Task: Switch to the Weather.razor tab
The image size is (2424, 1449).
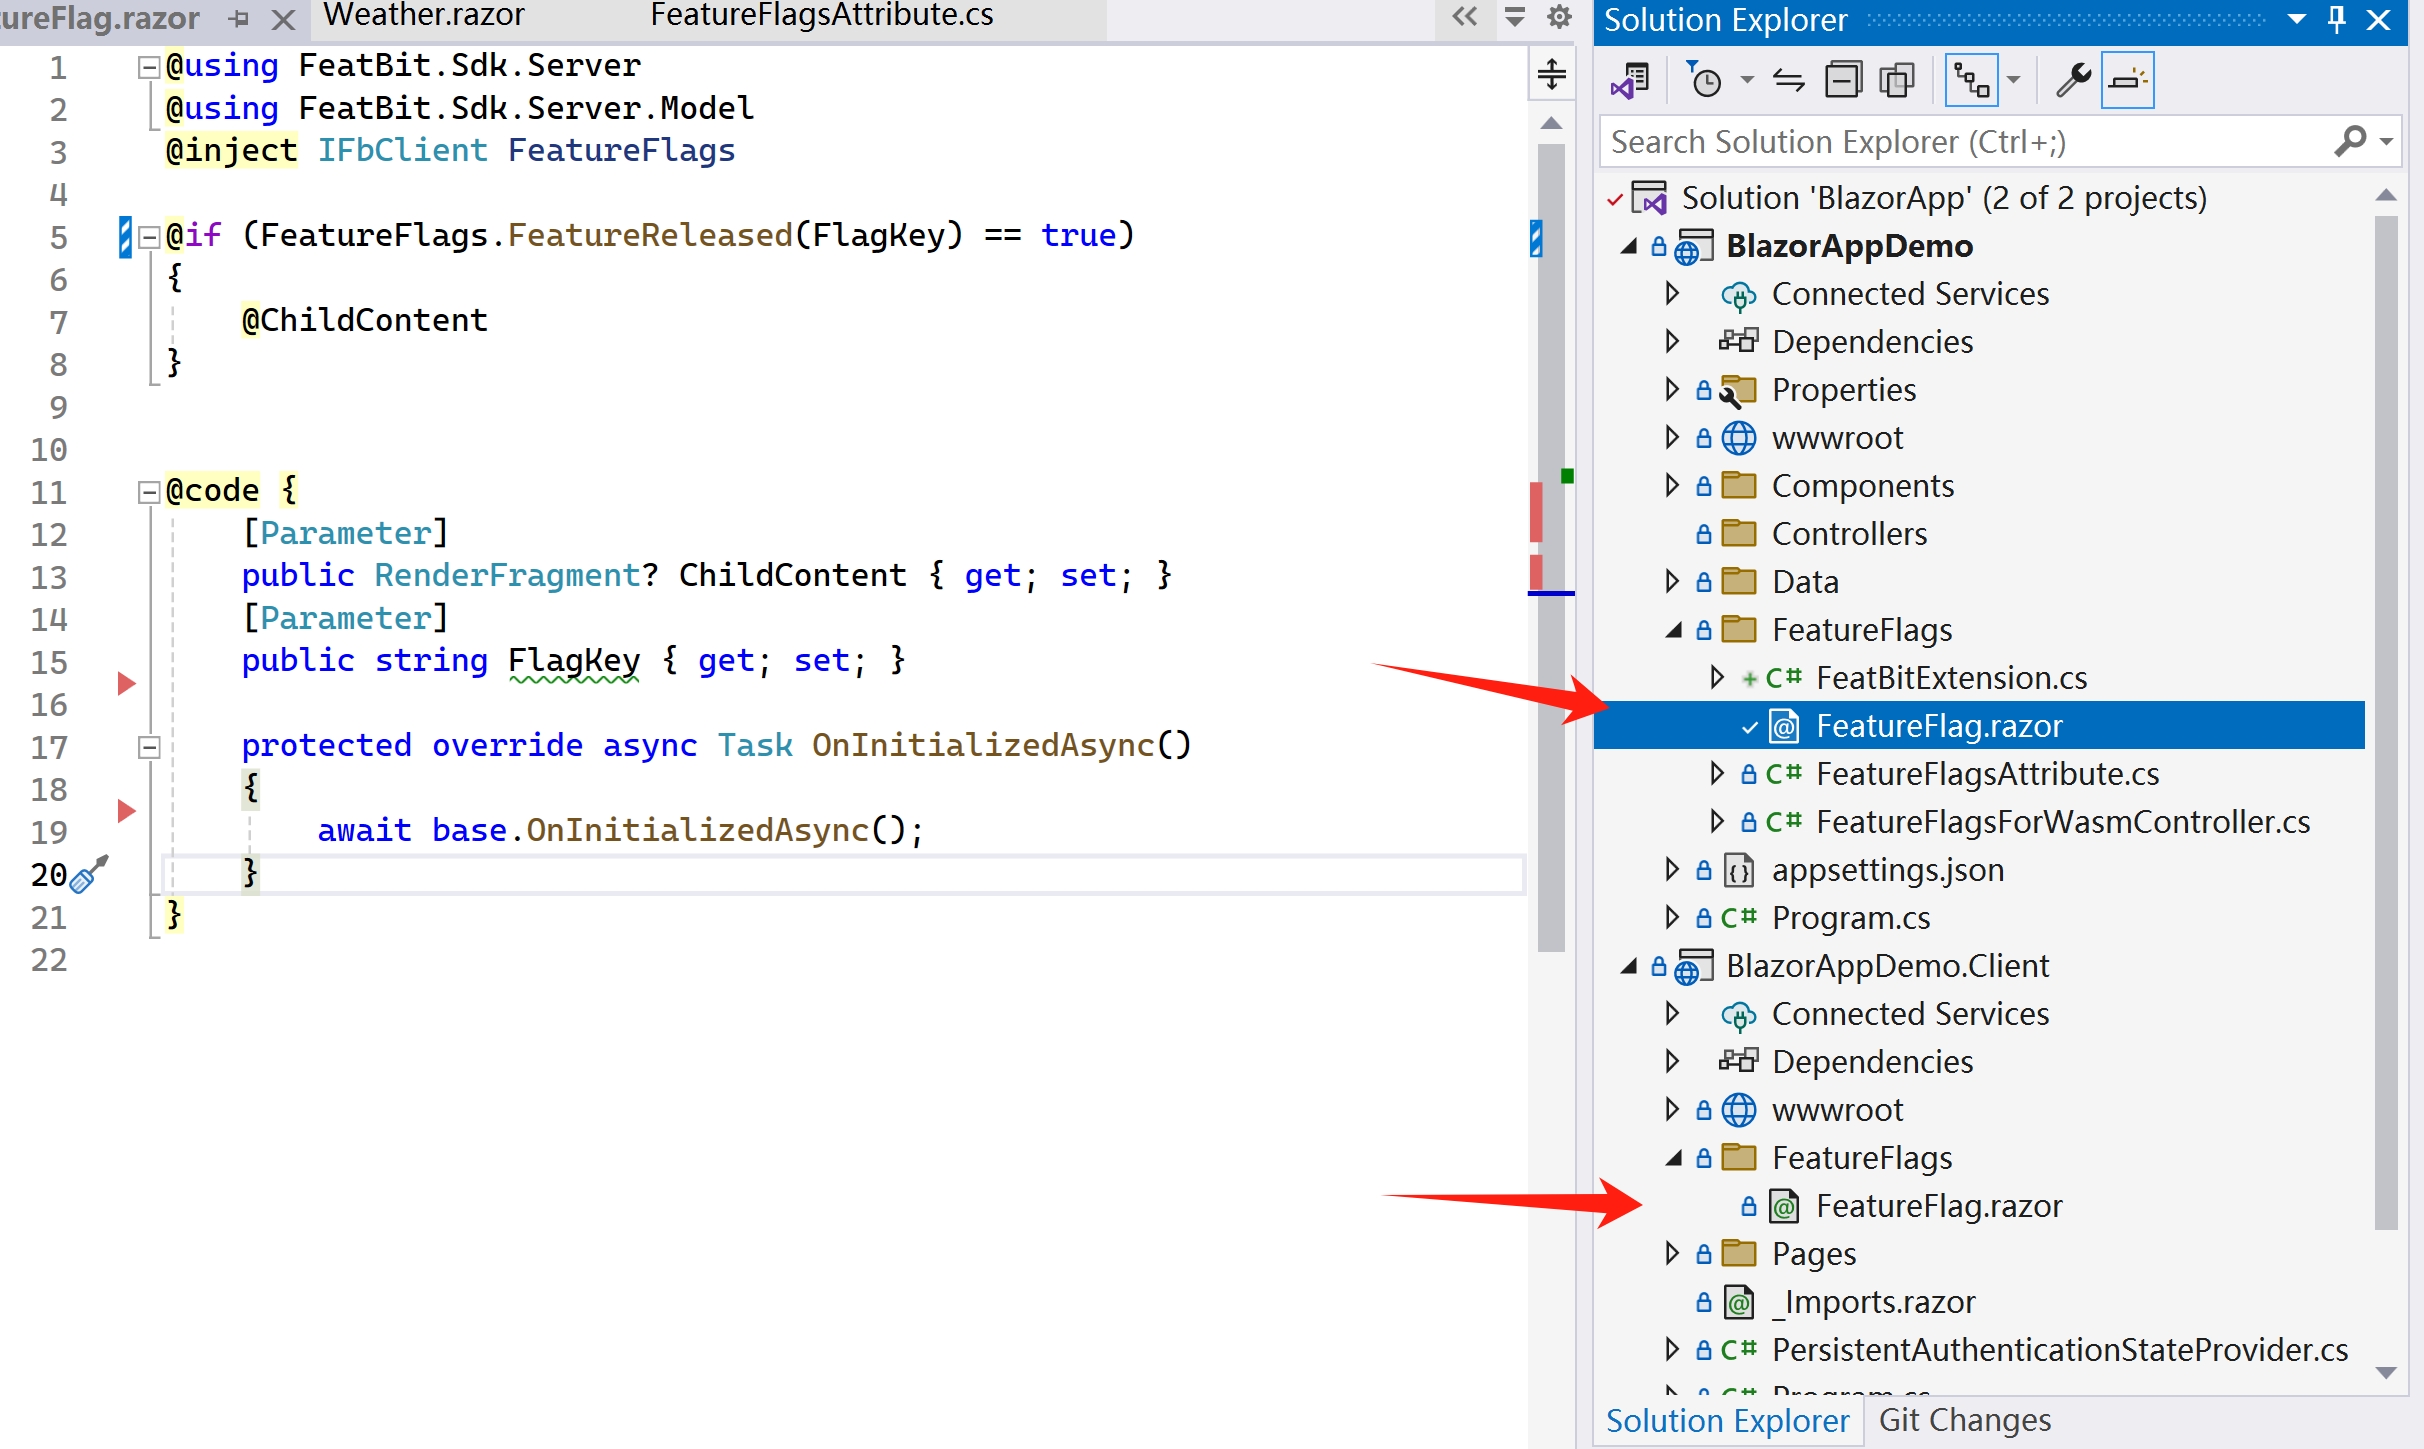Action: click(424, 15)
